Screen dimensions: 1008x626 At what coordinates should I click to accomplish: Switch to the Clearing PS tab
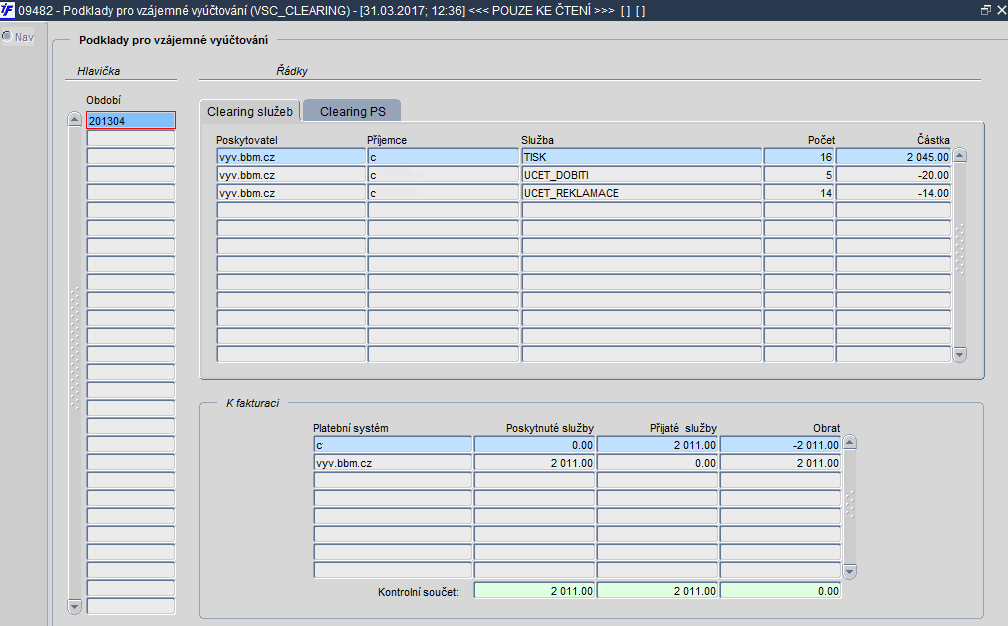(x=352, y=111)
